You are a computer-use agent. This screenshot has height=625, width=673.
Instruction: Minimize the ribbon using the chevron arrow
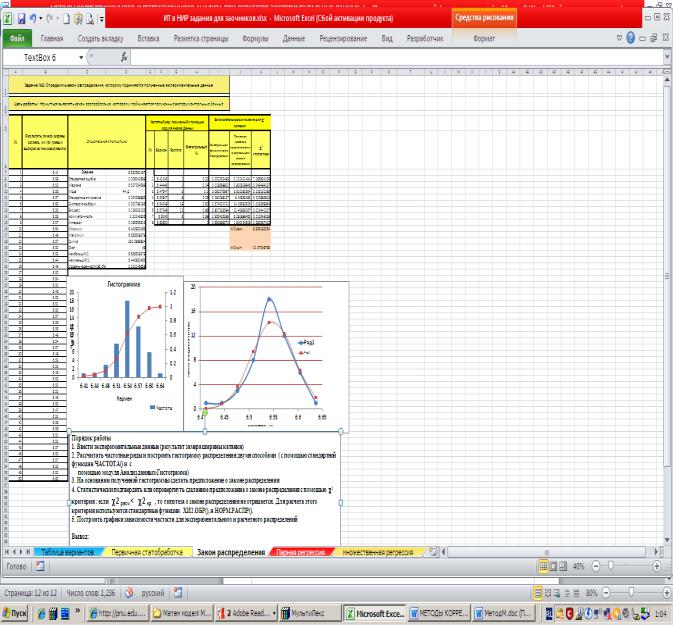[618, 38]
